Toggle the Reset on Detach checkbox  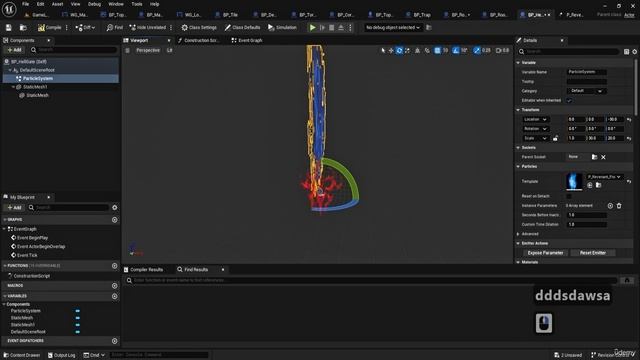pyautogui.click(x=569, y=196)
